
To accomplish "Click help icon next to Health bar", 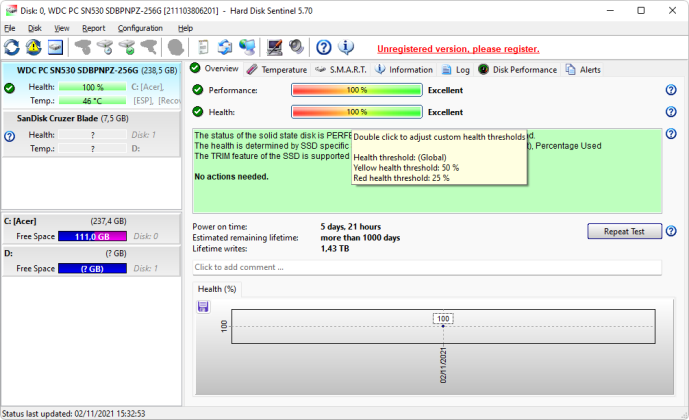I will click(671, 112).
